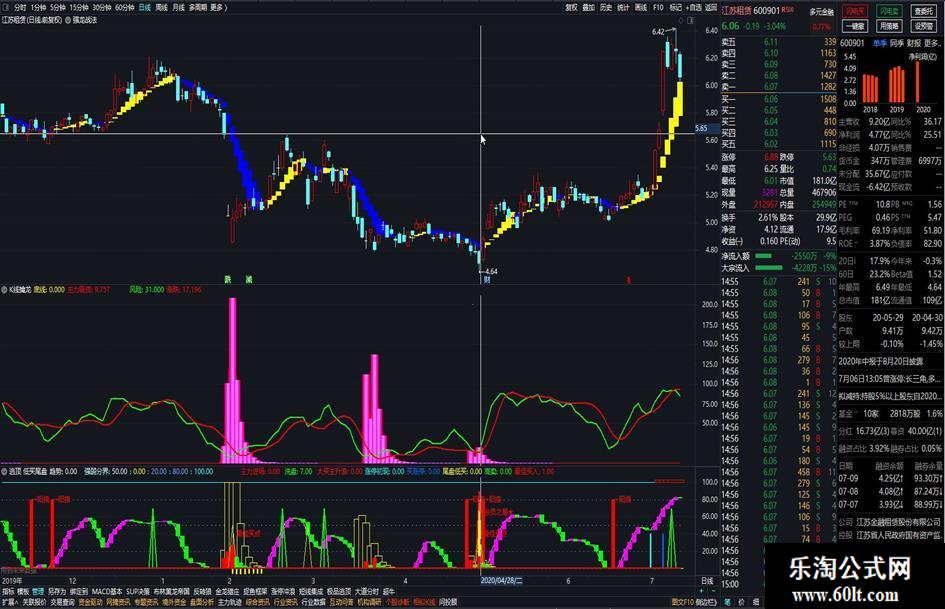Image resolution: width=945 pixels, height=609 pixels.
Task: Click the 设预警 alert button
Action: pos(923,26)
